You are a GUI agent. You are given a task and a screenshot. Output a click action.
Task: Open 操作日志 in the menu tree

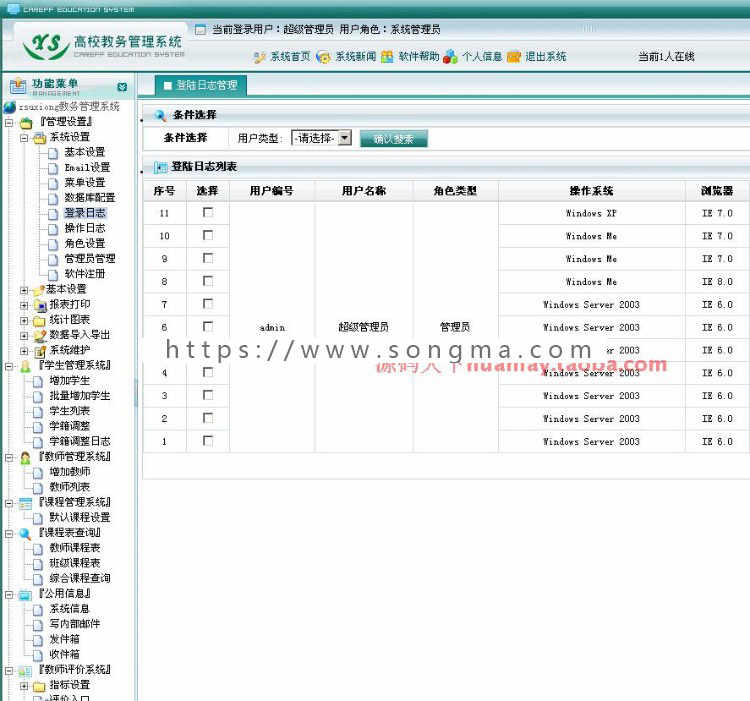(x=85, y=229)
